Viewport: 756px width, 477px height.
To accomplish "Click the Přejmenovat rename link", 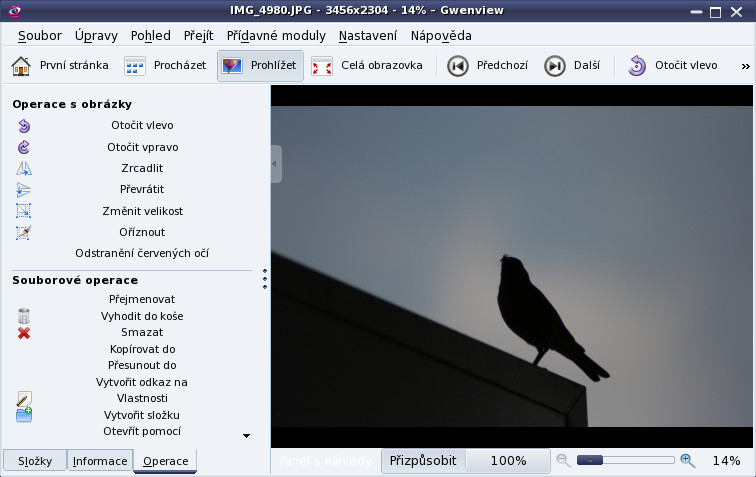I will point(142,299).
